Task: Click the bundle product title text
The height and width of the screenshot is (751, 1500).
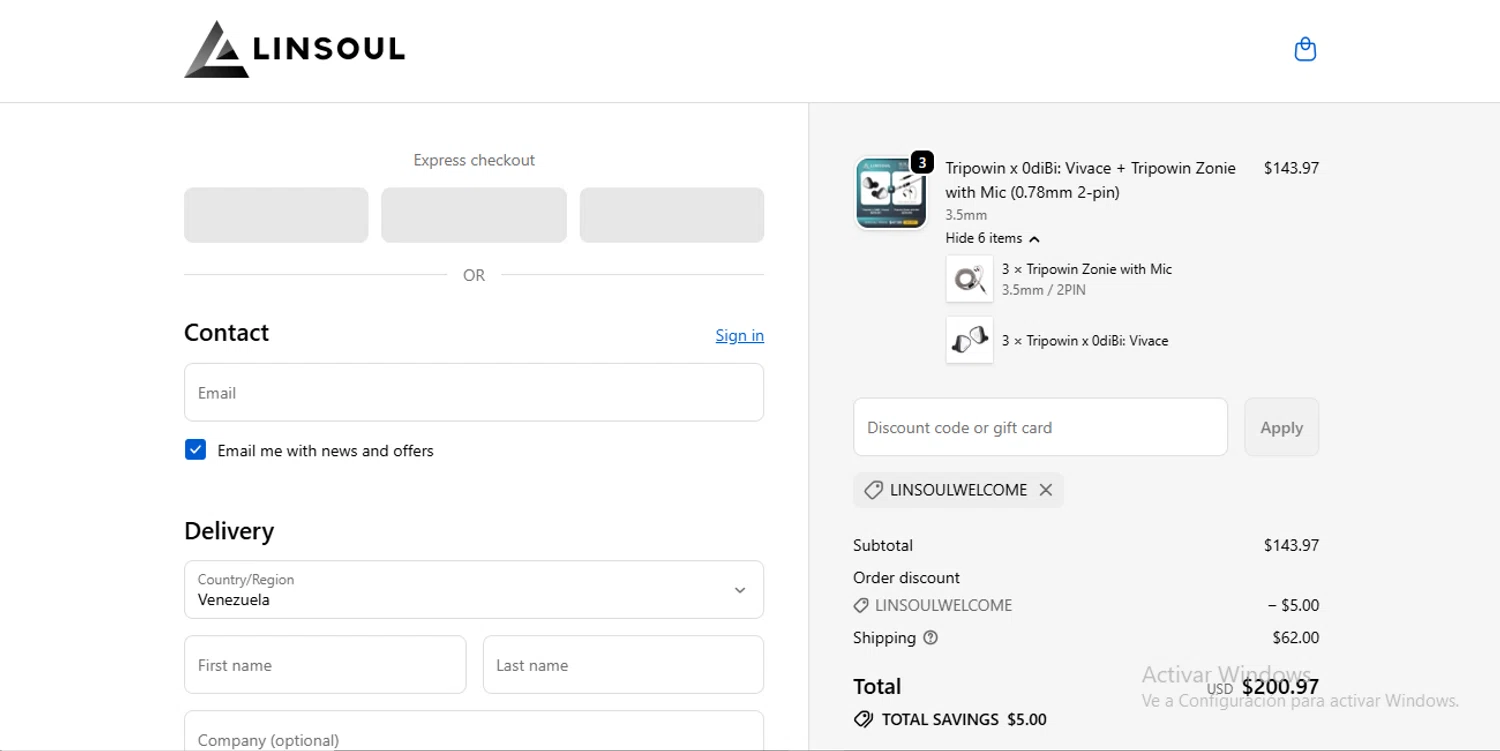Action: point(1090,180)
